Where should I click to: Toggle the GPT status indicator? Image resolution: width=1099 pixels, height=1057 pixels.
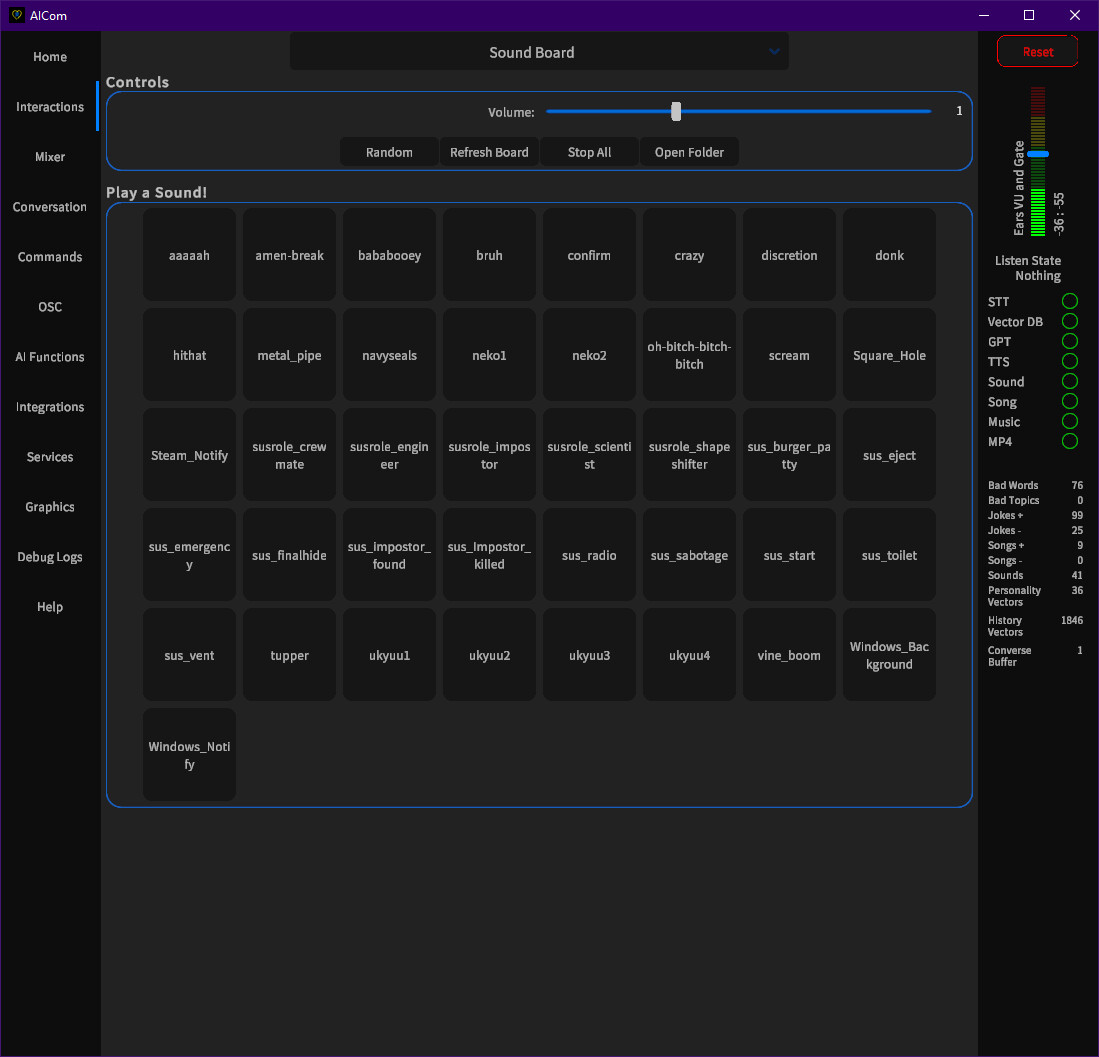click(x=1070, y=341)
